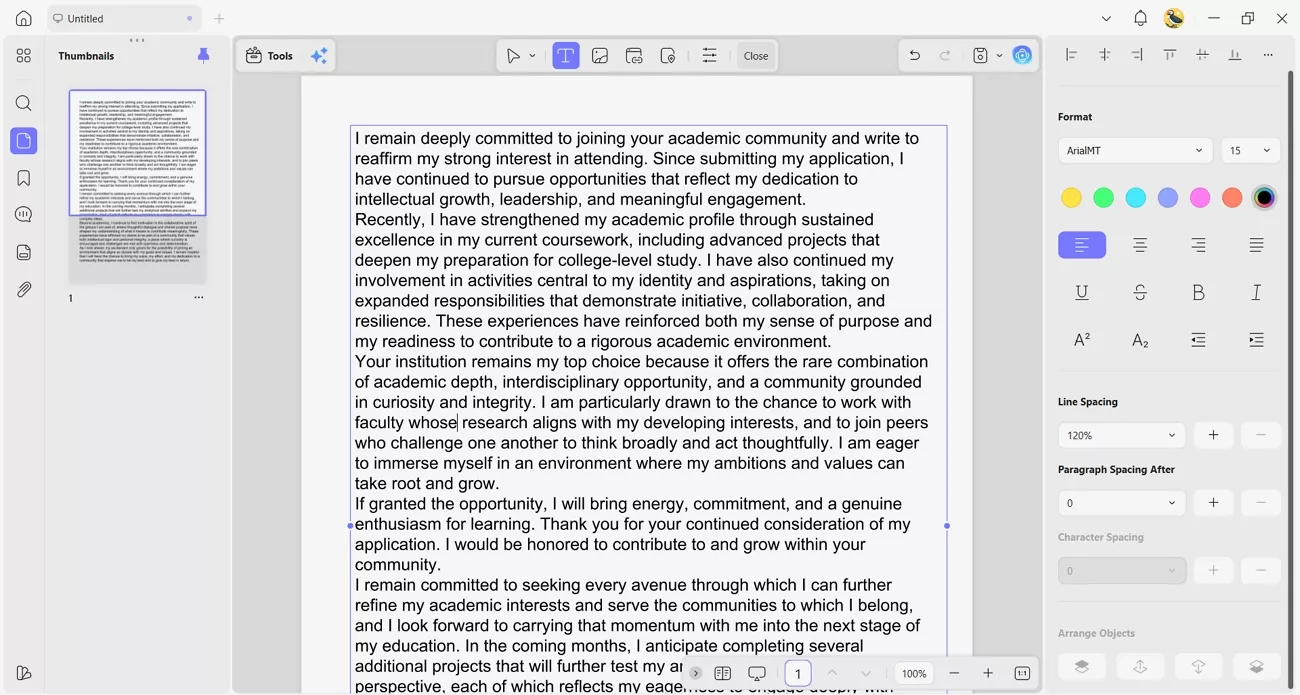Insert a link with the link tool
This screenshot has width=1300, height=695.
click(x=634, y=55)
